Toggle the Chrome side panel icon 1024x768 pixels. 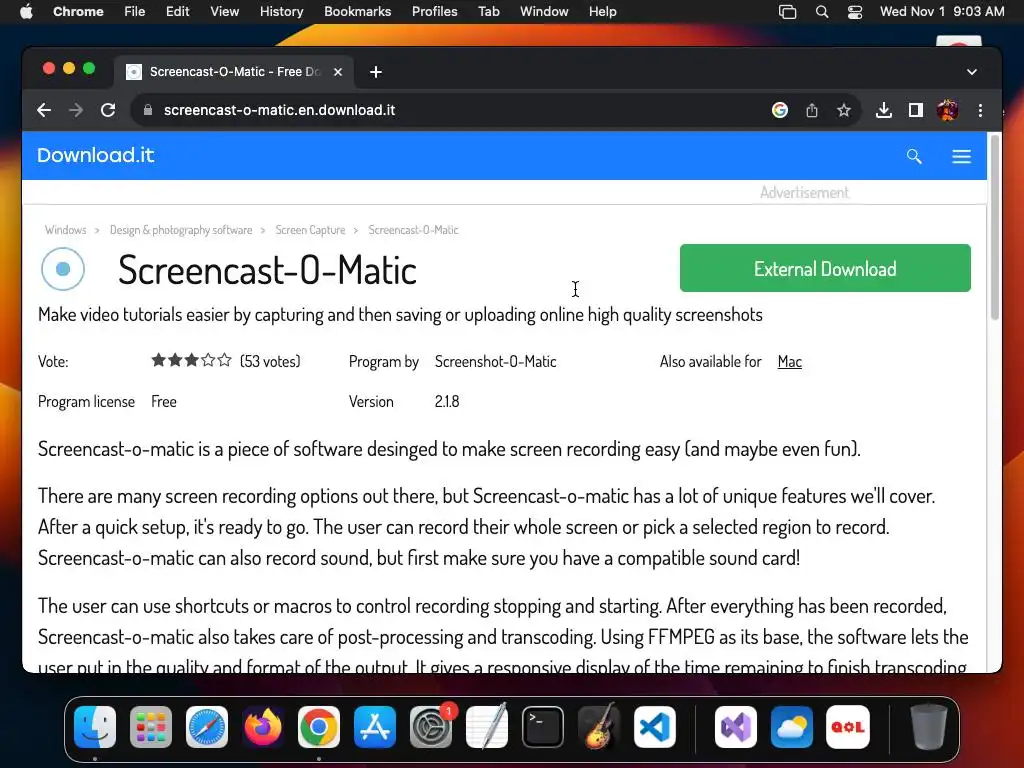point(916,110)
